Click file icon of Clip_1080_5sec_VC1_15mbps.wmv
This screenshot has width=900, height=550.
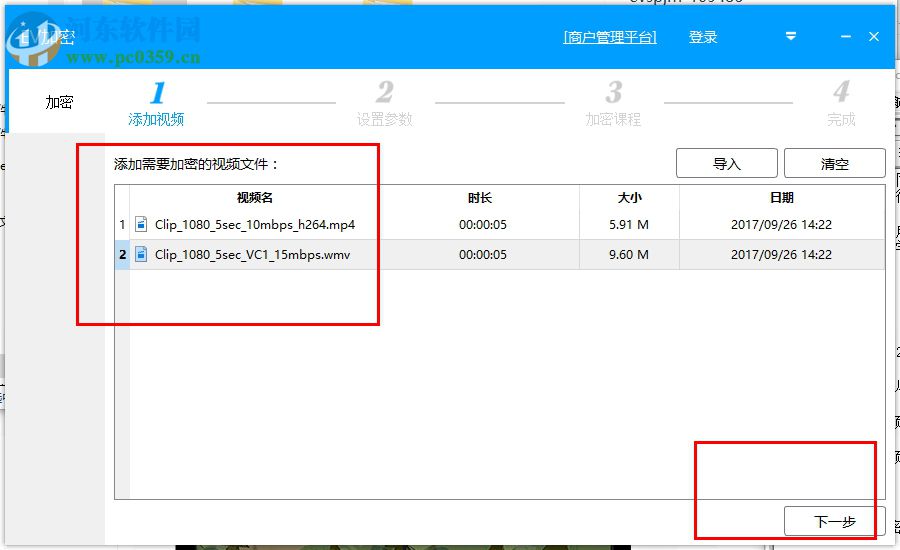(x=141, y=254)
